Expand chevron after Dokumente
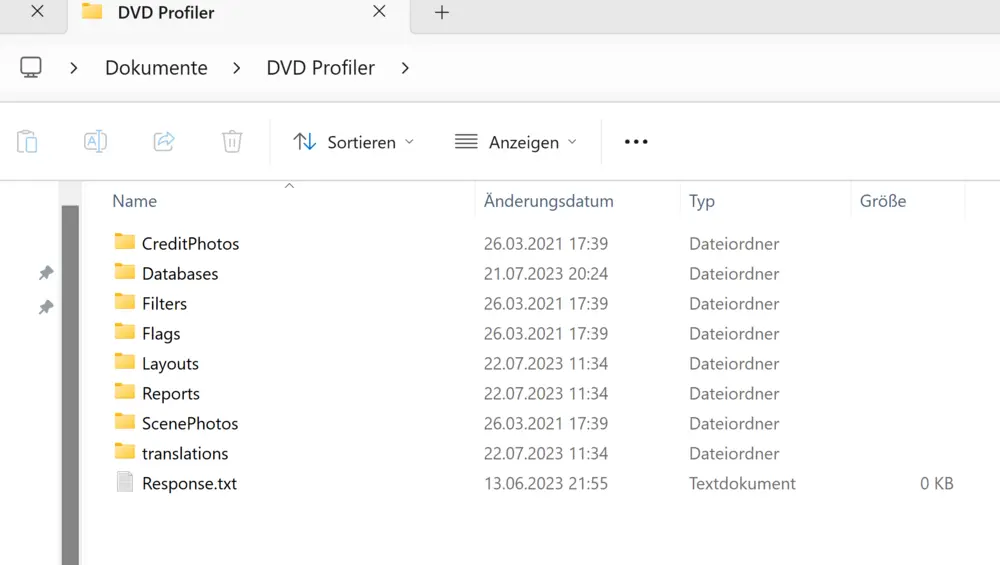Screen dimensions: 1000x565 (237, 68)
